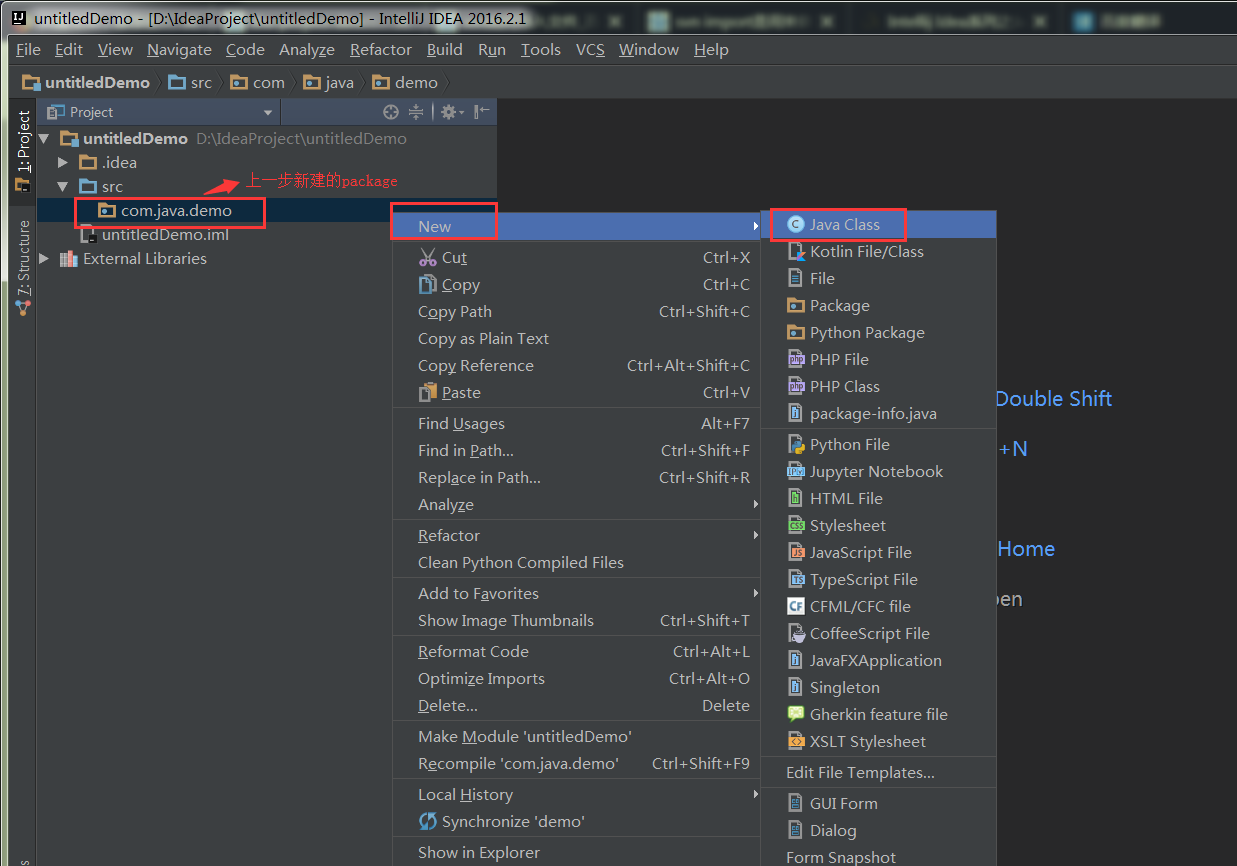
Task: Open the Project view dropdown
Action: tap(267, 113)
